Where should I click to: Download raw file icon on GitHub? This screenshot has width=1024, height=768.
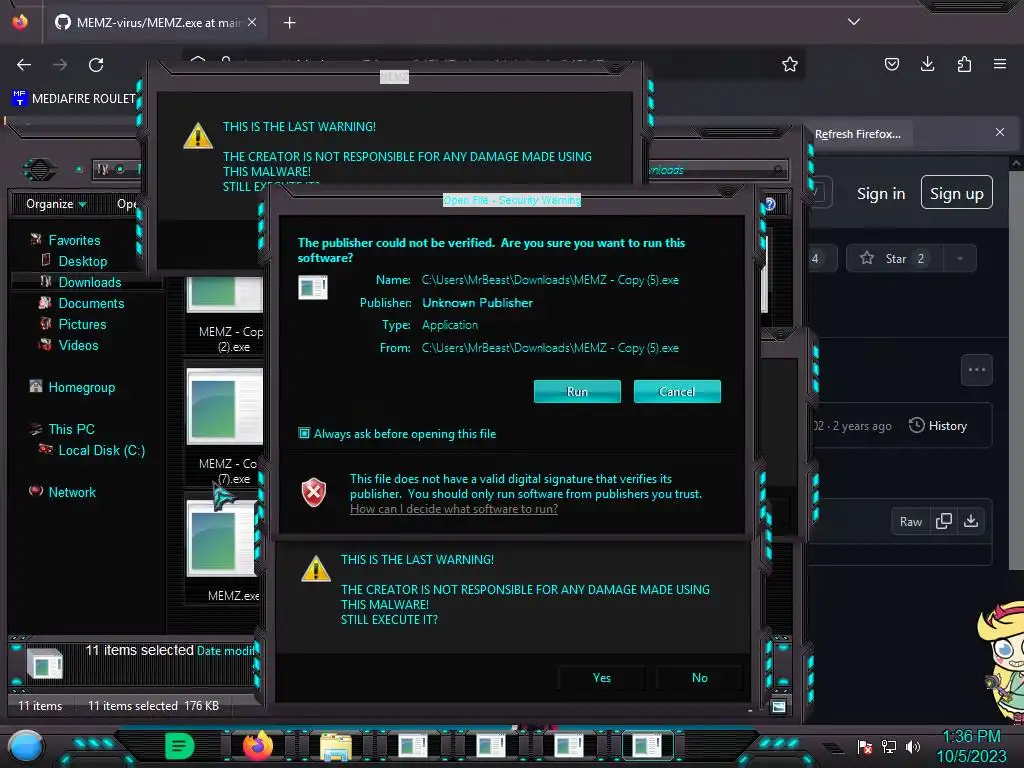971,521
